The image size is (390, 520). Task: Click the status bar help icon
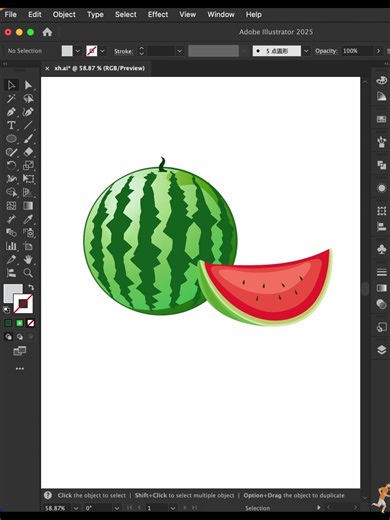tap(48, 495)
